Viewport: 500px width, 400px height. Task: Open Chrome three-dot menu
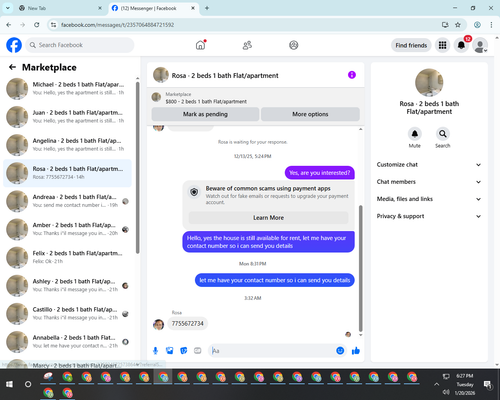(491, 25)
